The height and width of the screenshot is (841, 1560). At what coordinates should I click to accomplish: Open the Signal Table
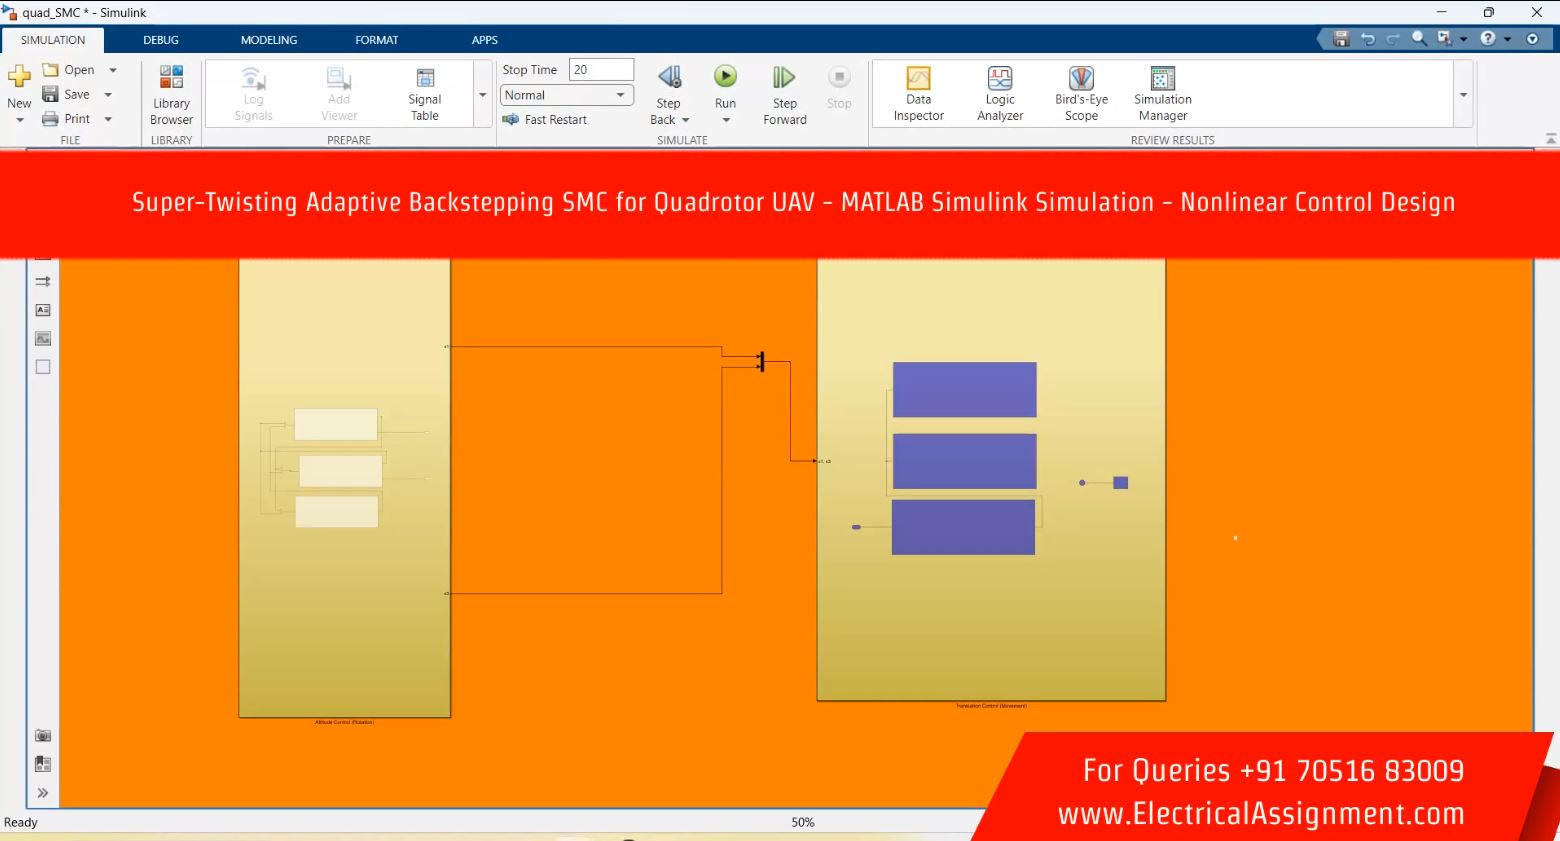pos(424,93)
